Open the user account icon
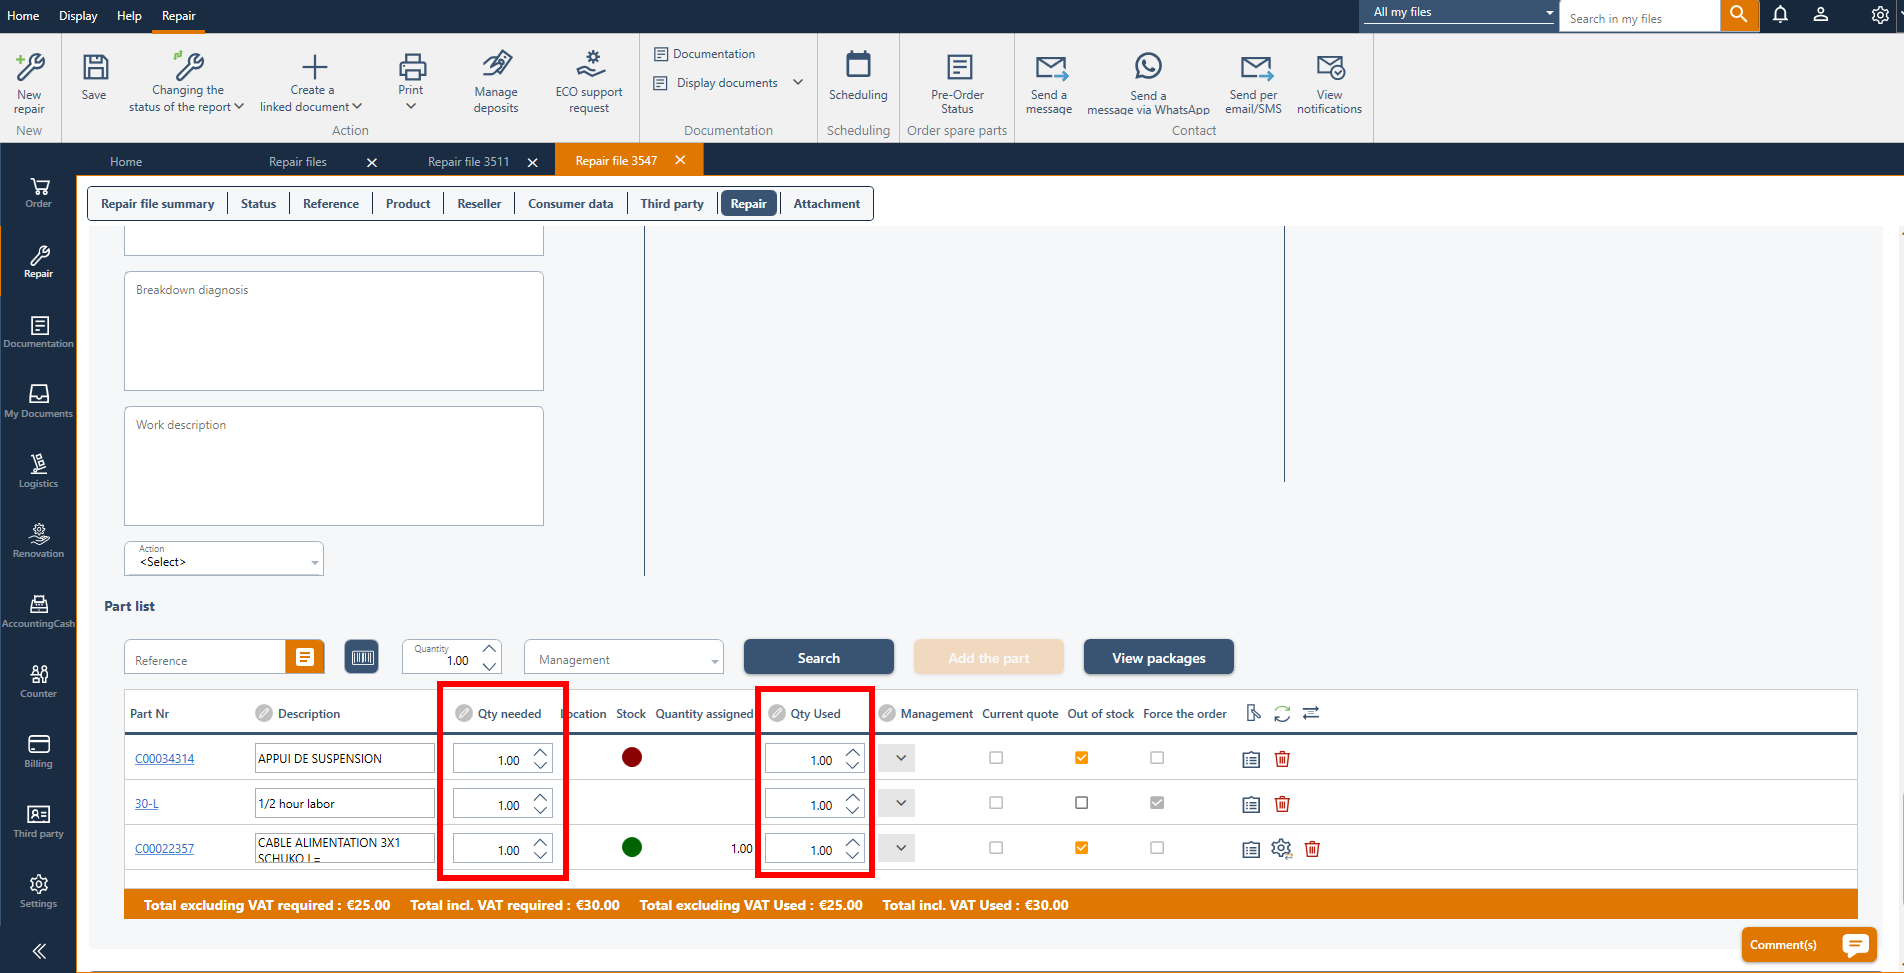The width and height of the screenshot is (1904, 973). pyautogui.click(x=1821, y=15)
